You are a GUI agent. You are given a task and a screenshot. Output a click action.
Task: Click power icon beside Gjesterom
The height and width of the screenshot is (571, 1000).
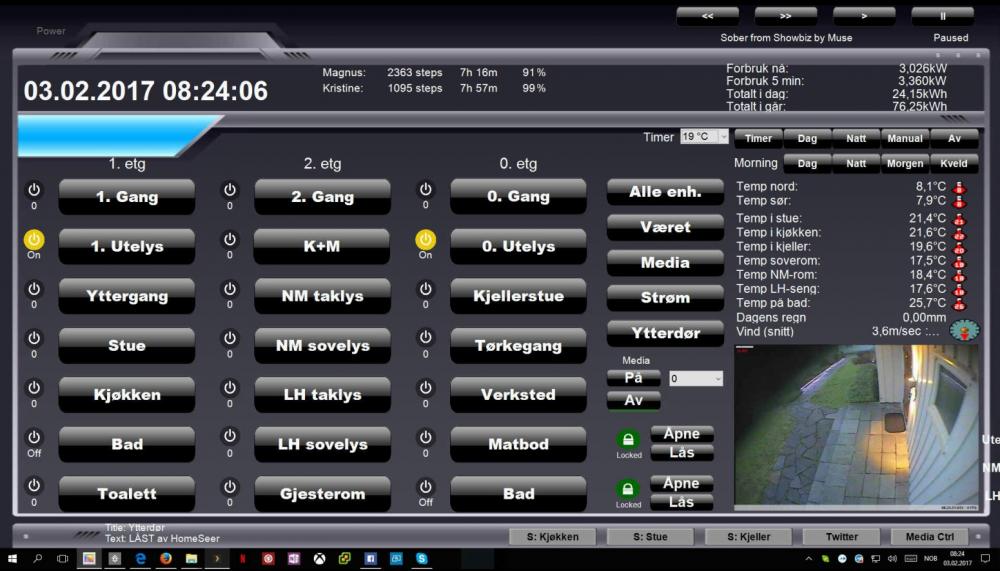230,486
